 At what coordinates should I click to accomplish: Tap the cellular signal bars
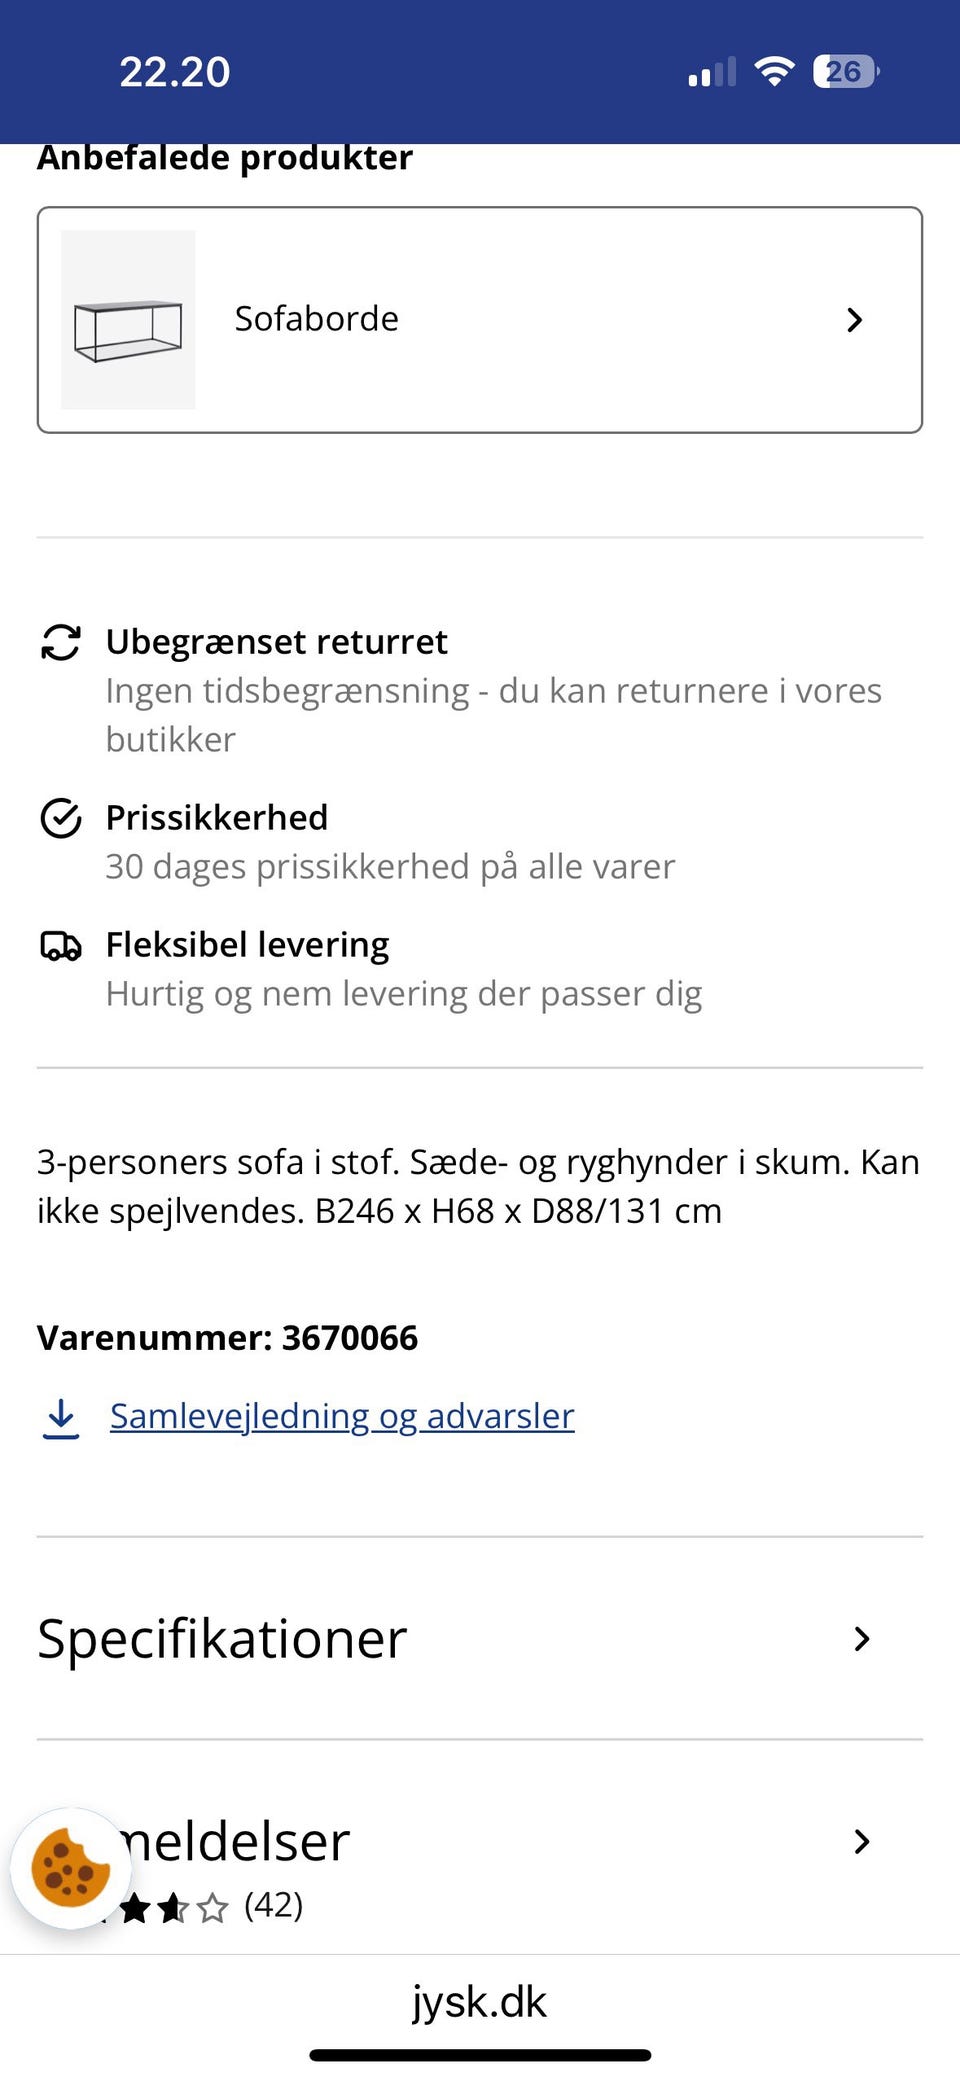[x=712, y=72]
